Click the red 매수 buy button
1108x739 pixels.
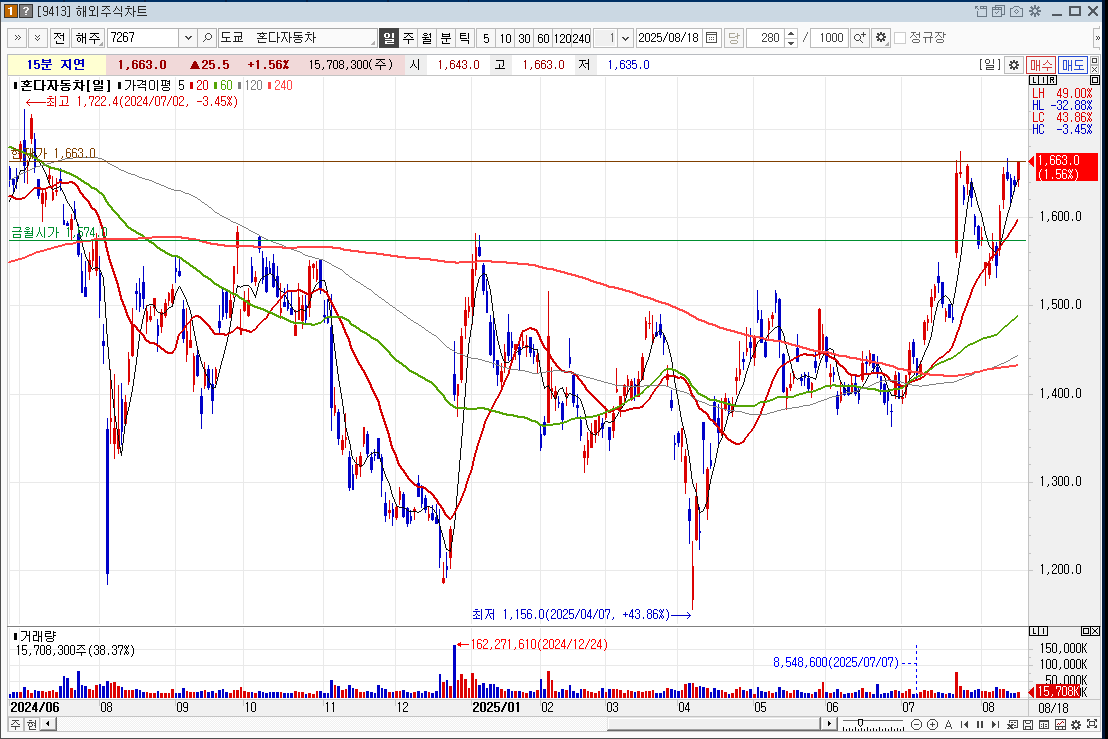tap(1041, 65)
